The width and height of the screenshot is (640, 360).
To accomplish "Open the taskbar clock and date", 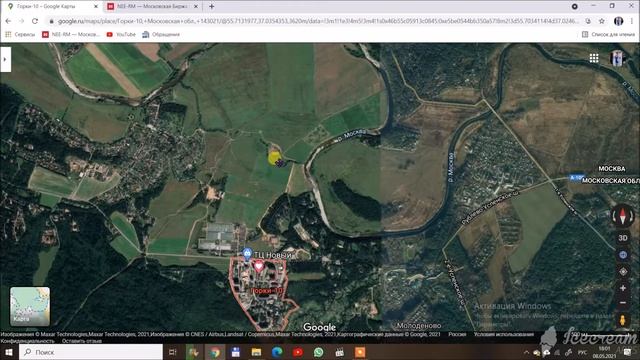I will pos(604,352).
